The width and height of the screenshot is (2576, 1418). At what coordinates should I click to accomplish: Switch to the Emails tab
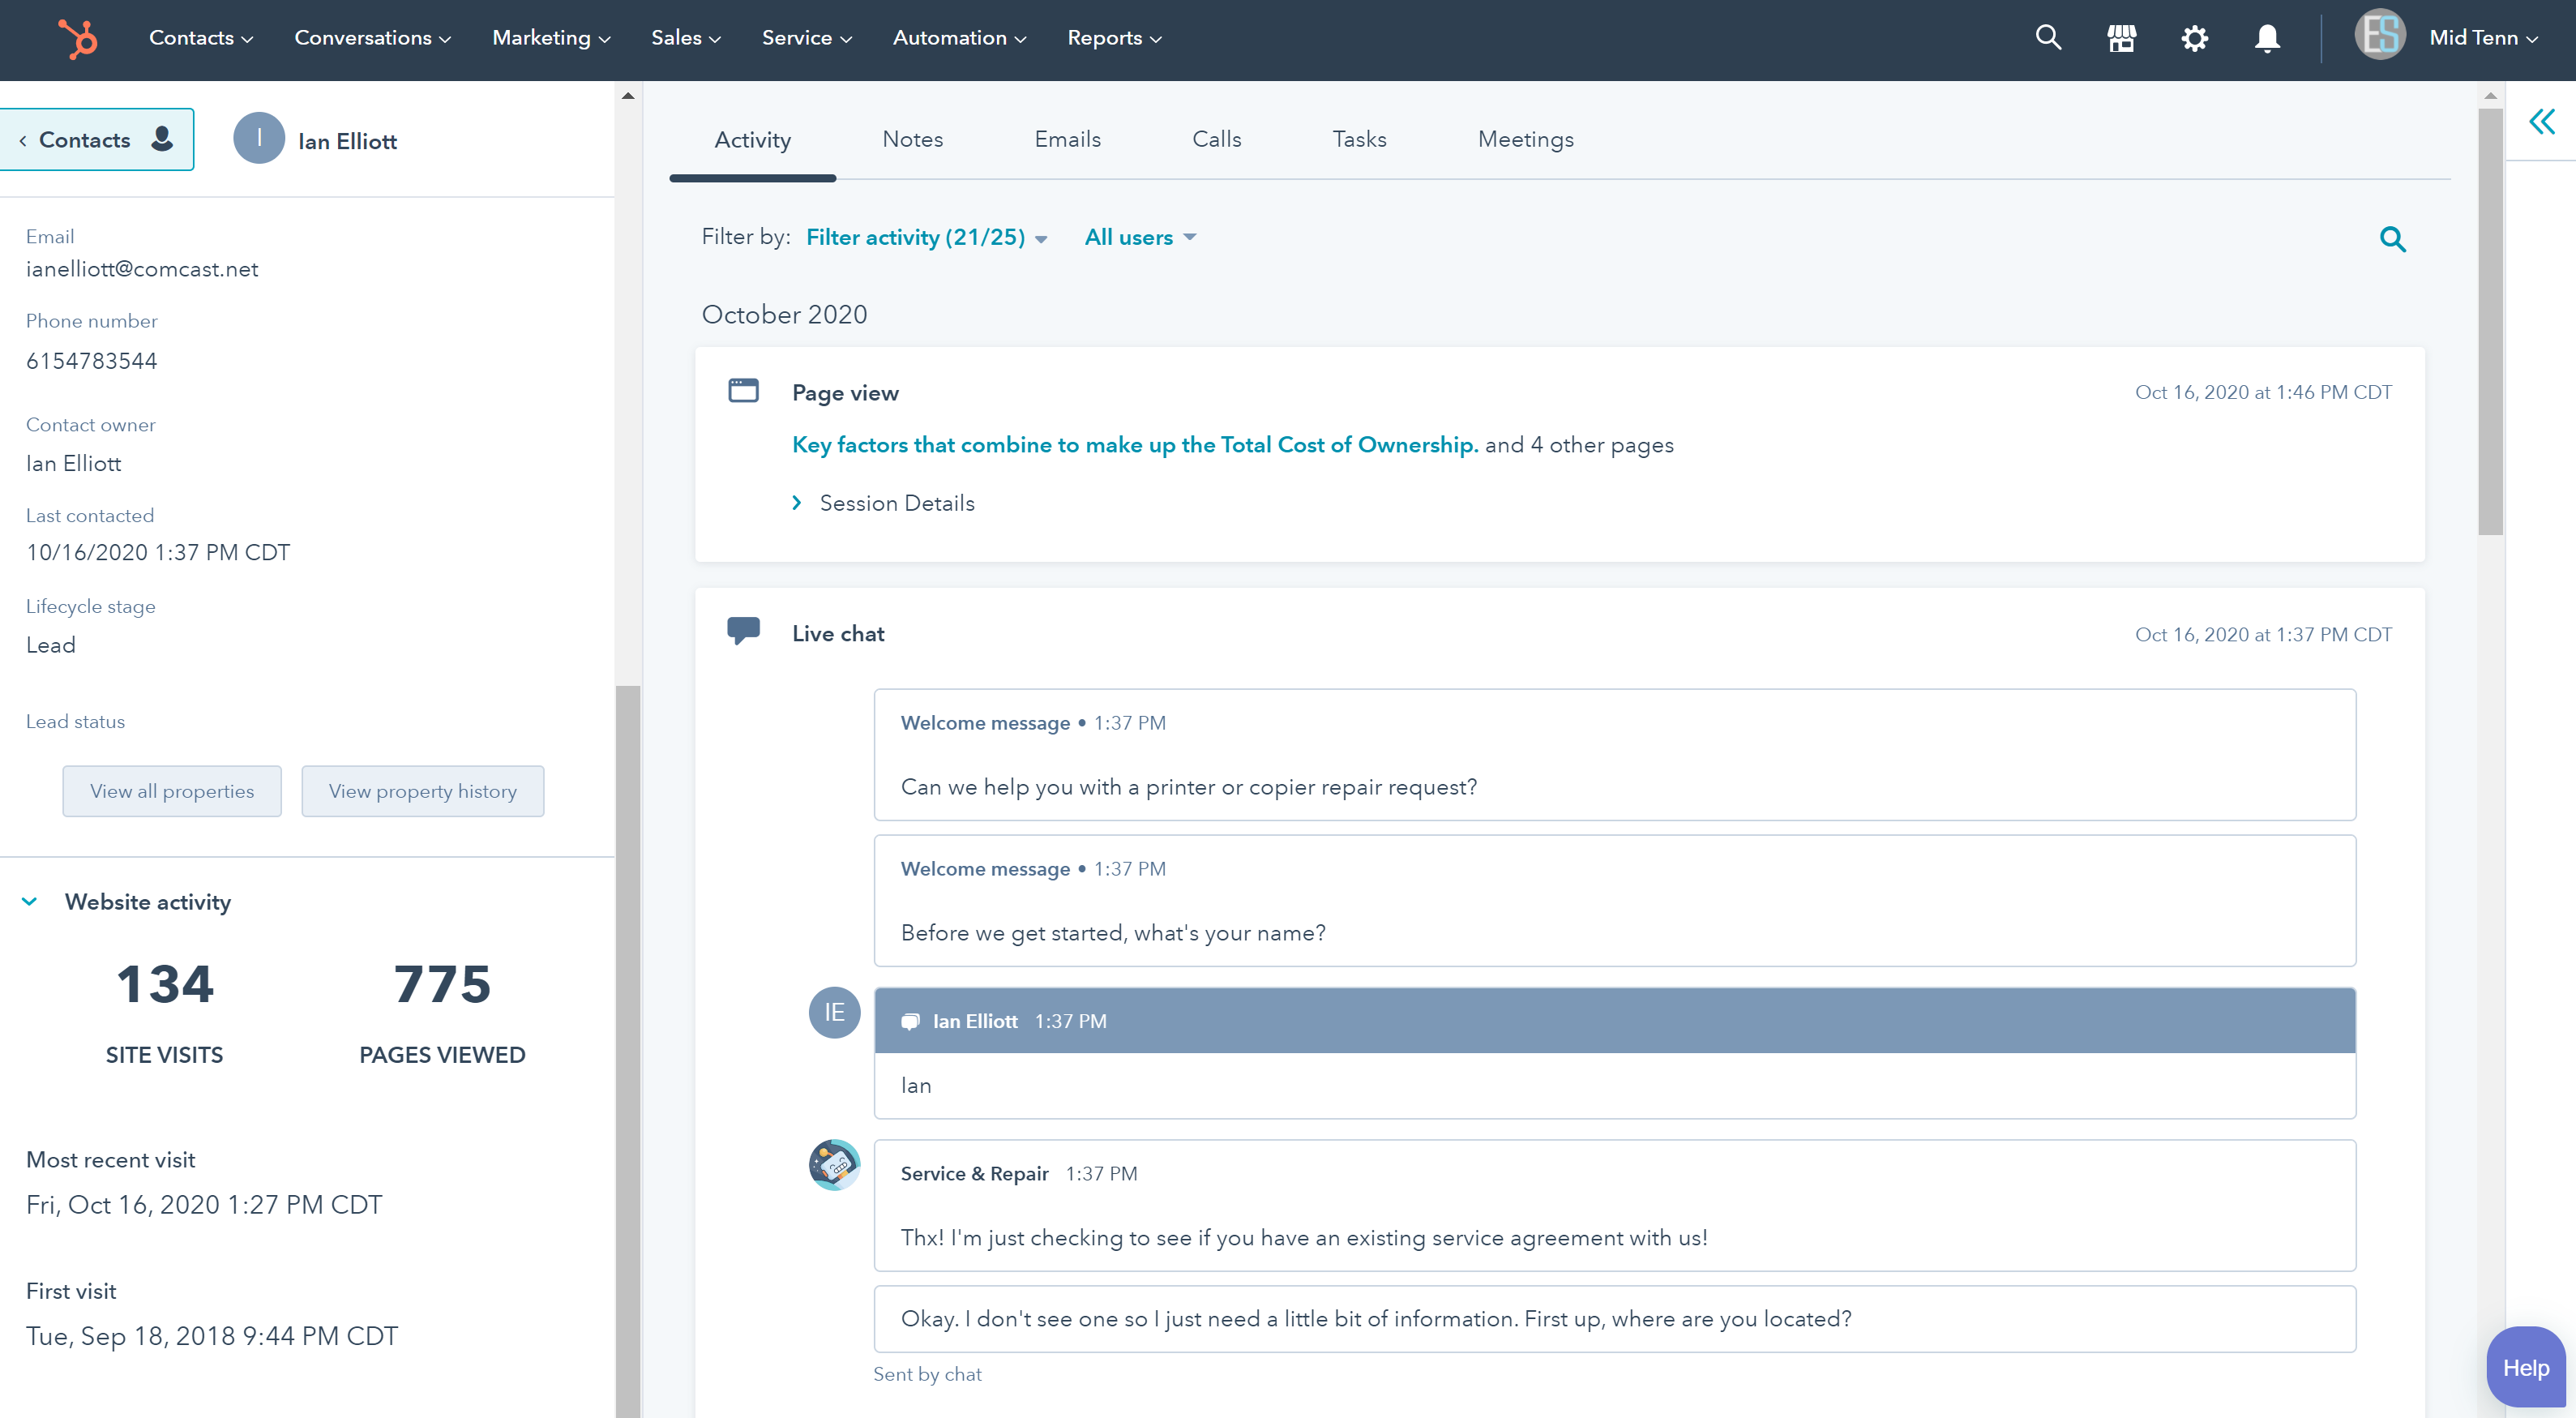pos(1067,139)
